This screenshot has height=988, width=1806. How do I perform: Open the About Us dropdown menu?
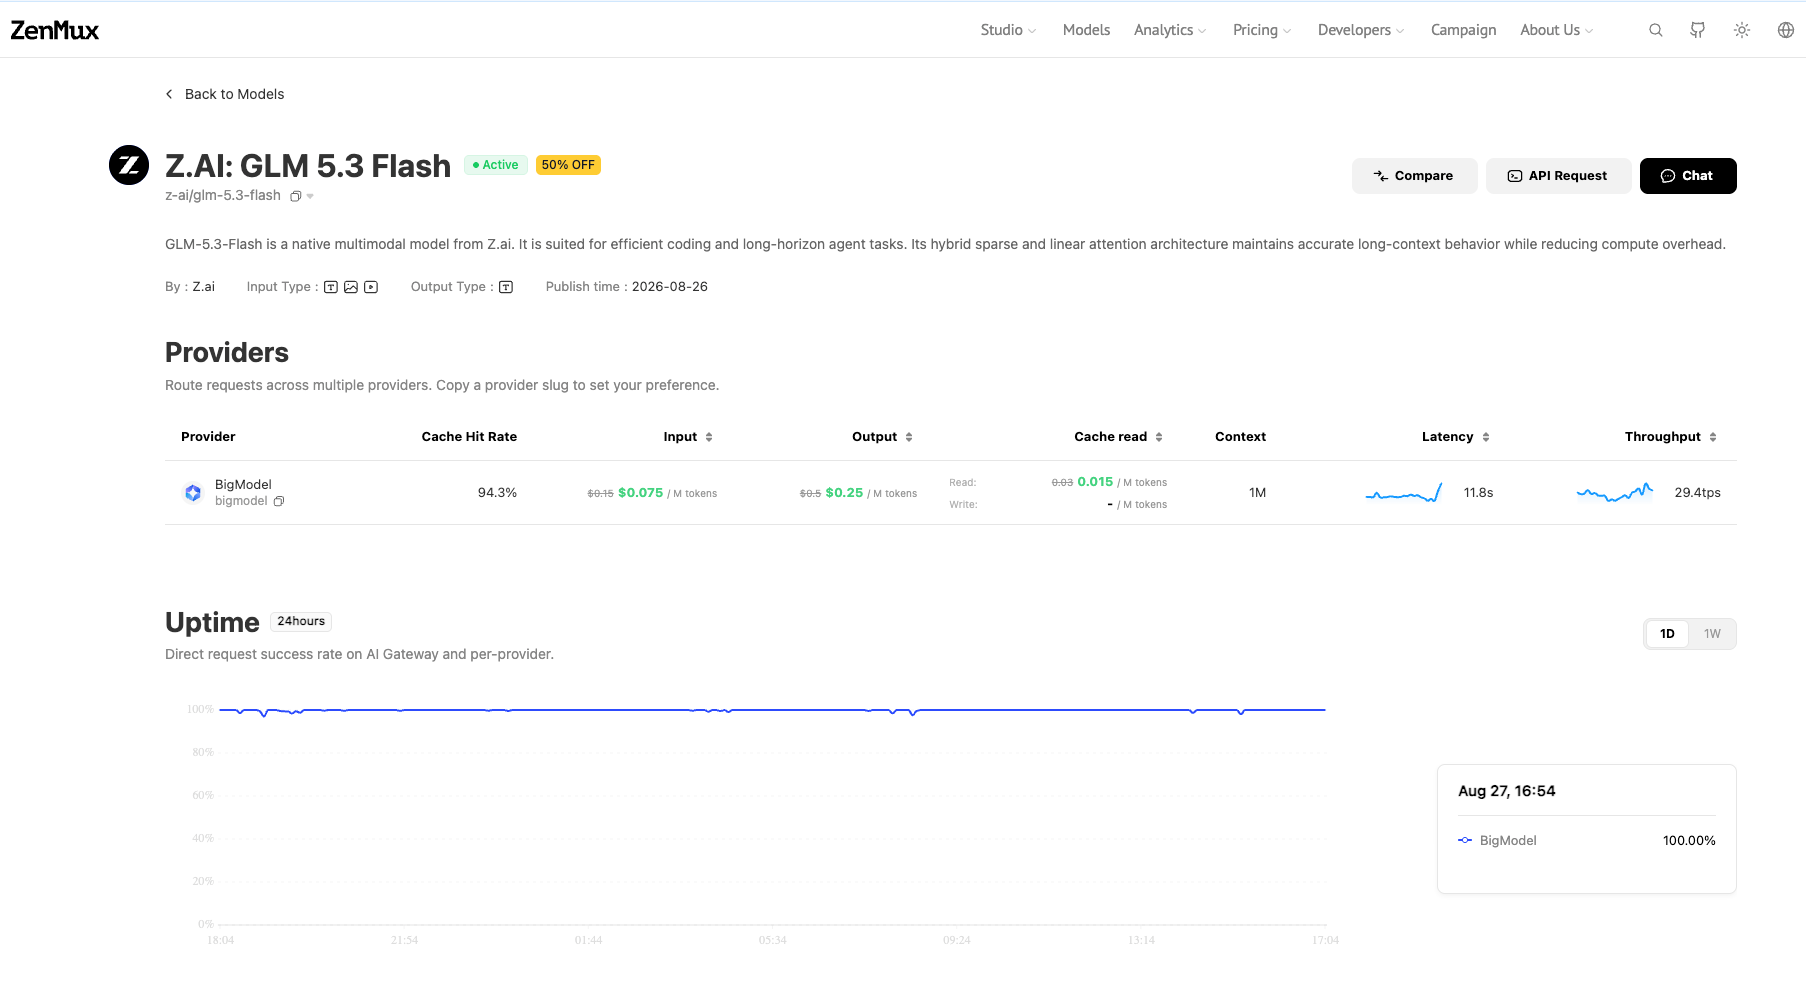pos(1557,30)
